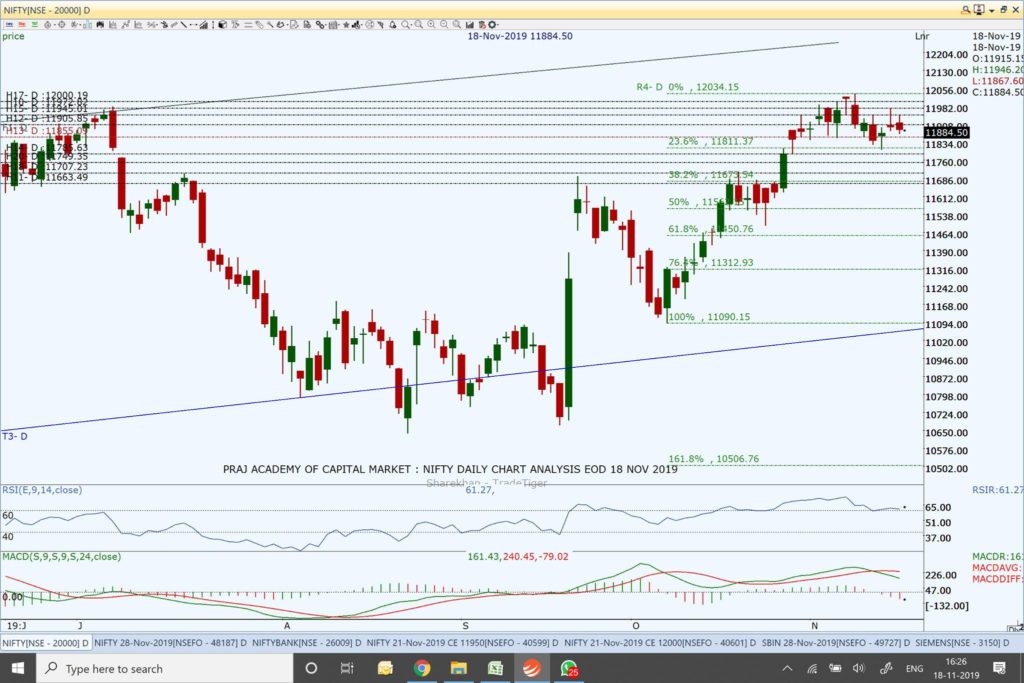
Task: Click the zoom out minus magnifier
Action: tap(444, 25)
